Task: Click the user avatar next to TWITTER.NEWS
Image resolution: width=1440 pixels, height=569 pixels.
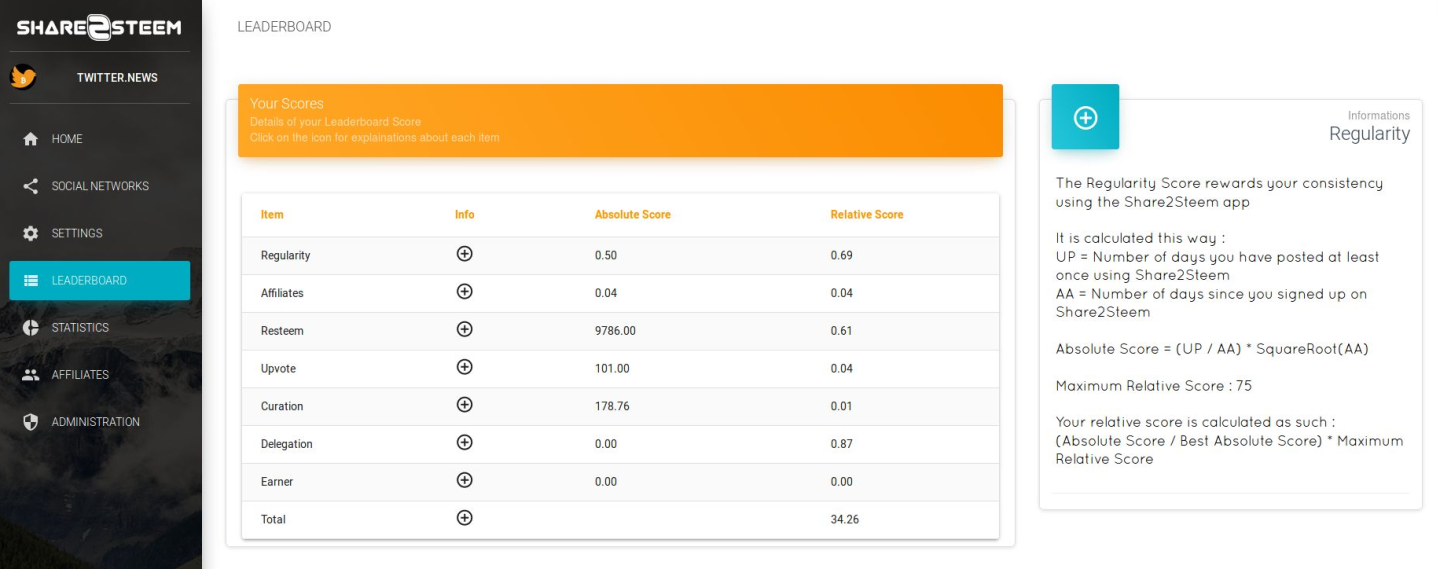Action: (x=23, y=78)
